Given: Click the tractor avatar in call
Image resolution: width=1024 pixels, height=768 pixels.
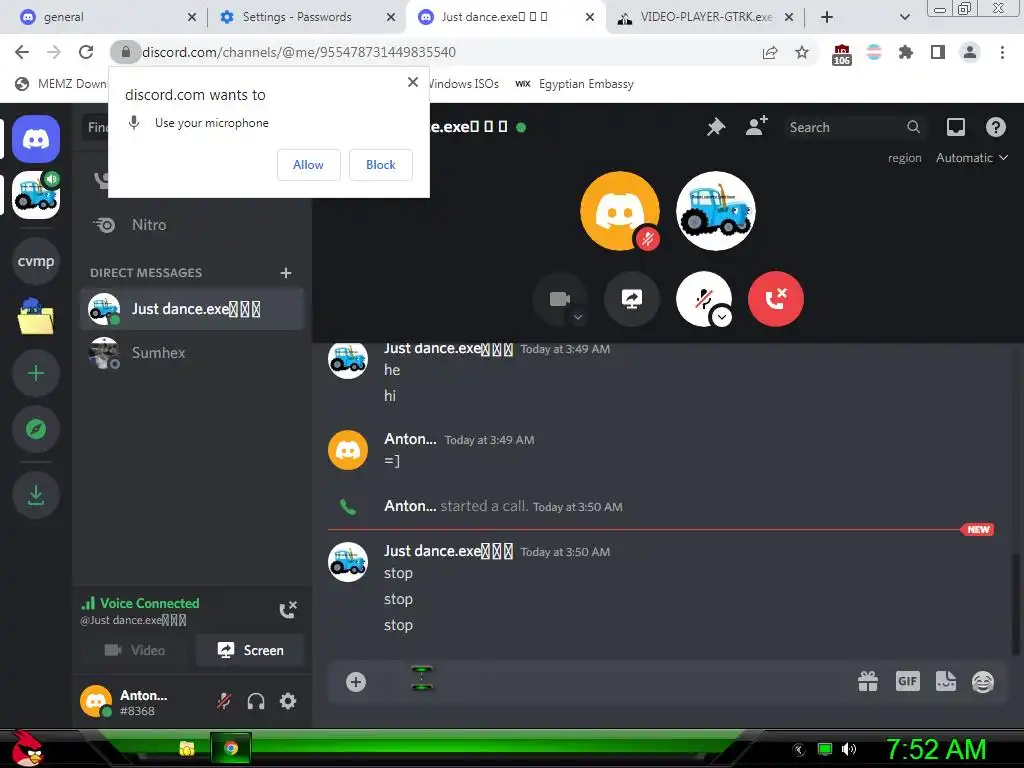Looking at the screenshot, I should pos(716,211).
